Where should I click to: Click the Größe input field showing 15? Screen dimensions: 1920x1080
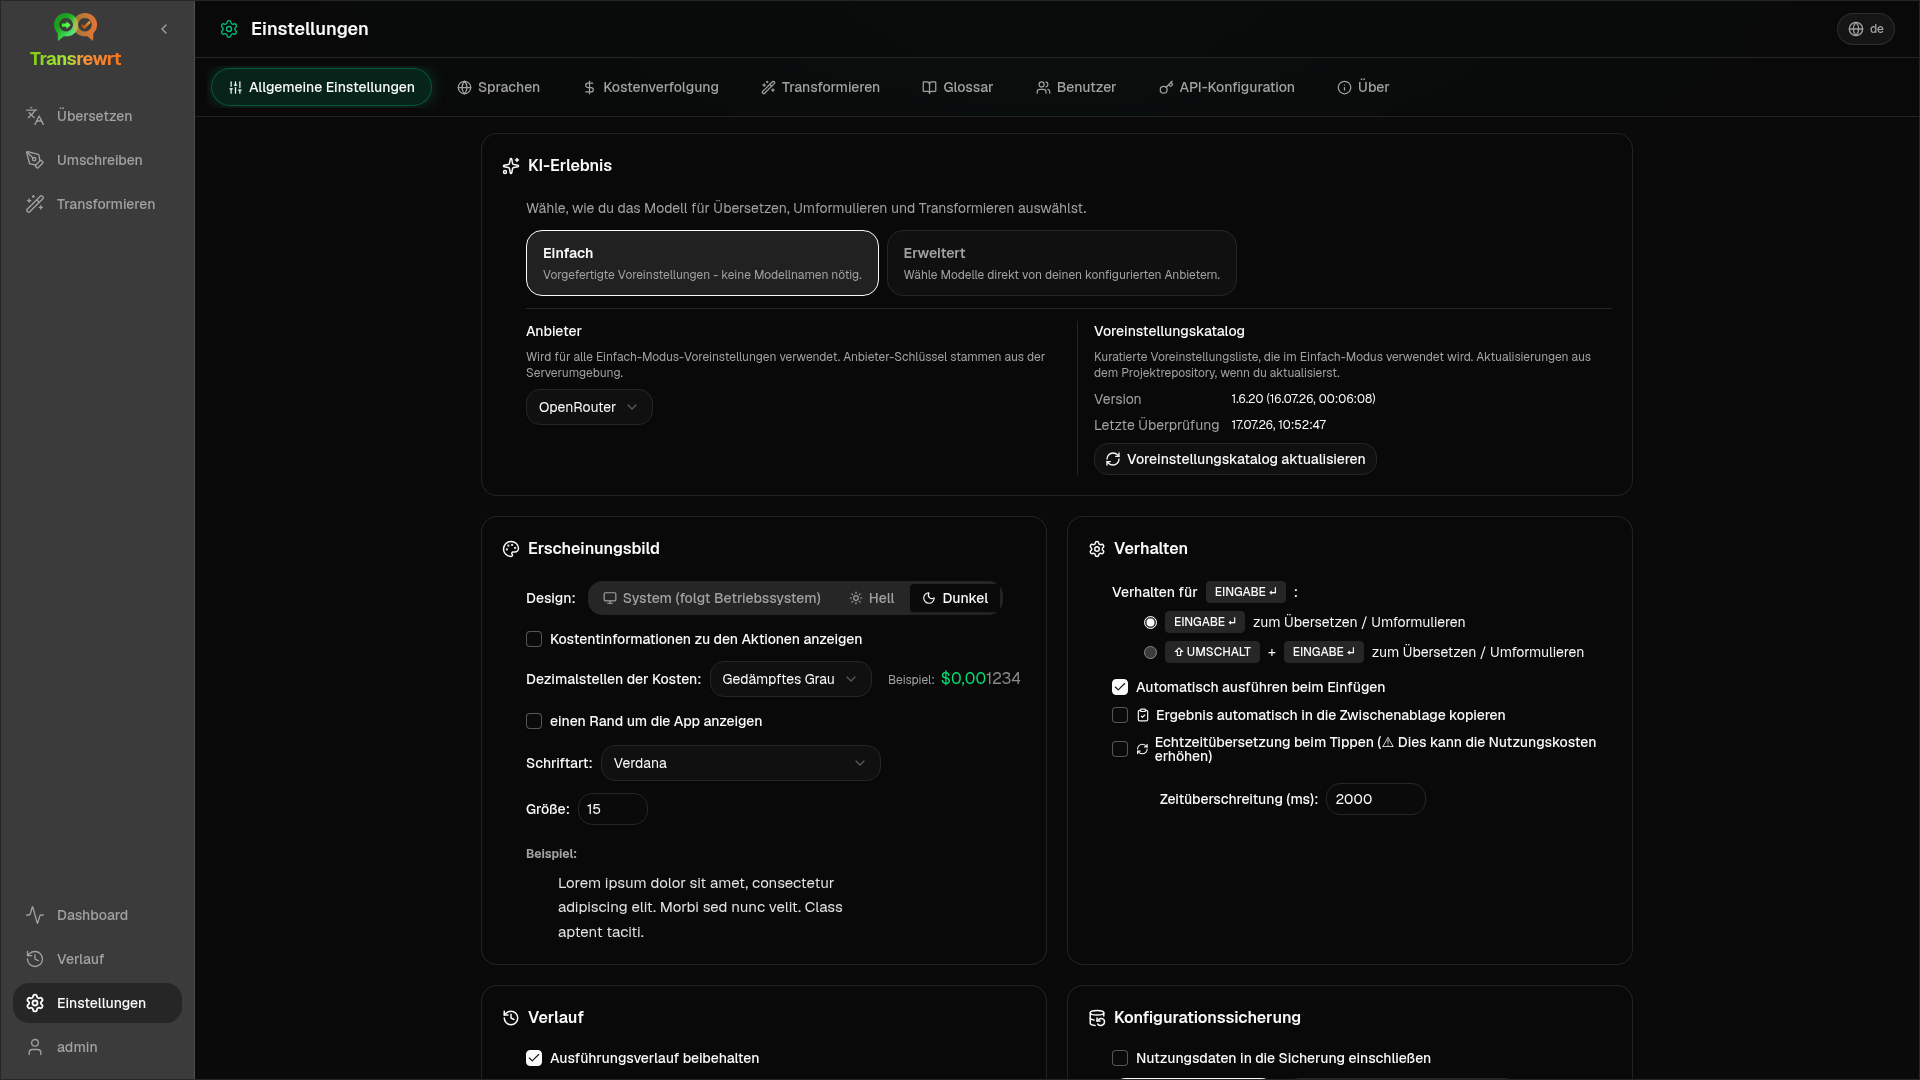click(x=613, y=809)
